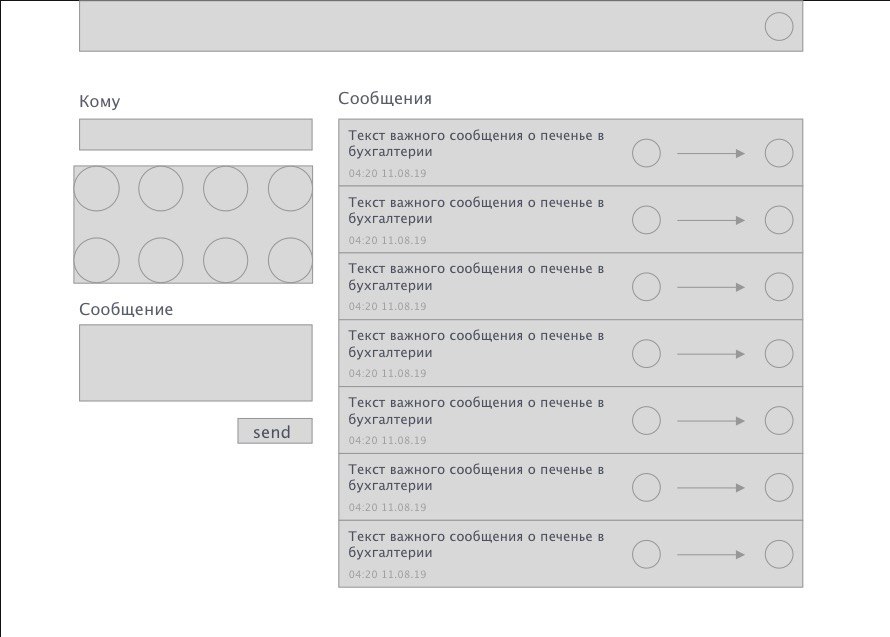Viewport: 890px width, 637px height.
Task: Click the sender avatar in the seventh message row
Action: 646,555
